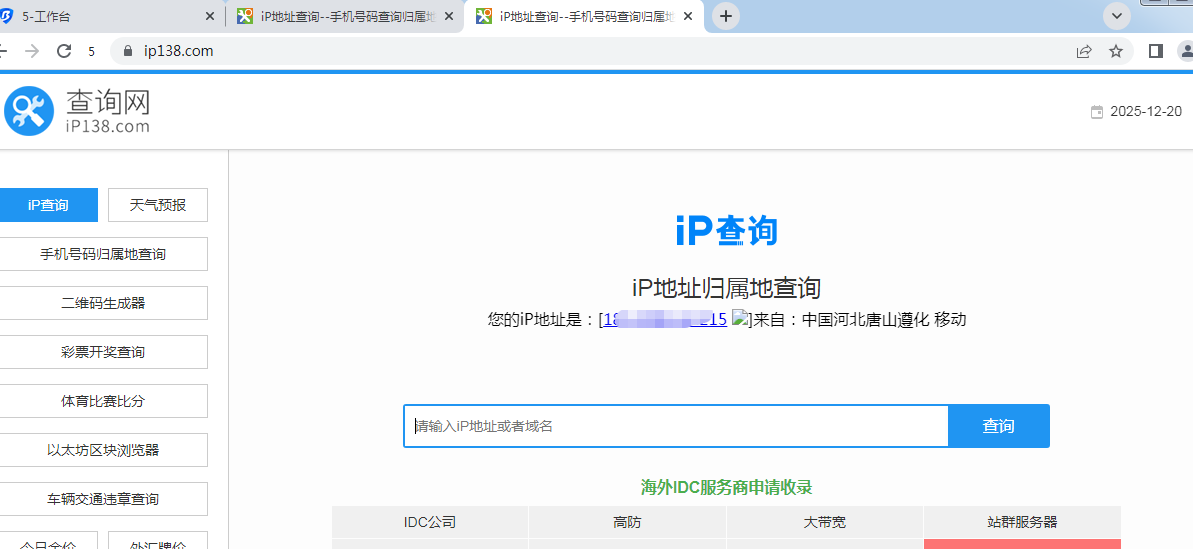Close the middle iP地址查询 tab

449,16
